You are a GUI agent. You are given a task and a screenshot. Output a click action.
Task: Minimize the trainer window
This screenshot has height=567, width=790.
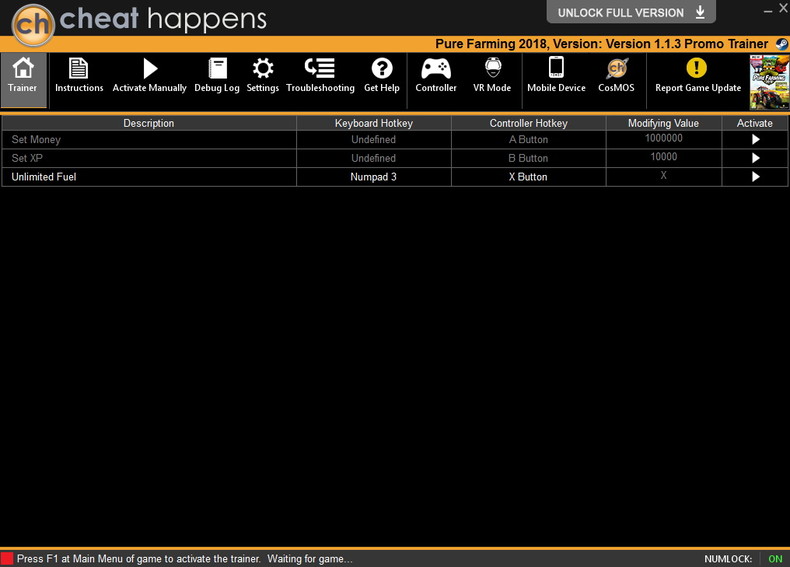click(x=768, y=11)
